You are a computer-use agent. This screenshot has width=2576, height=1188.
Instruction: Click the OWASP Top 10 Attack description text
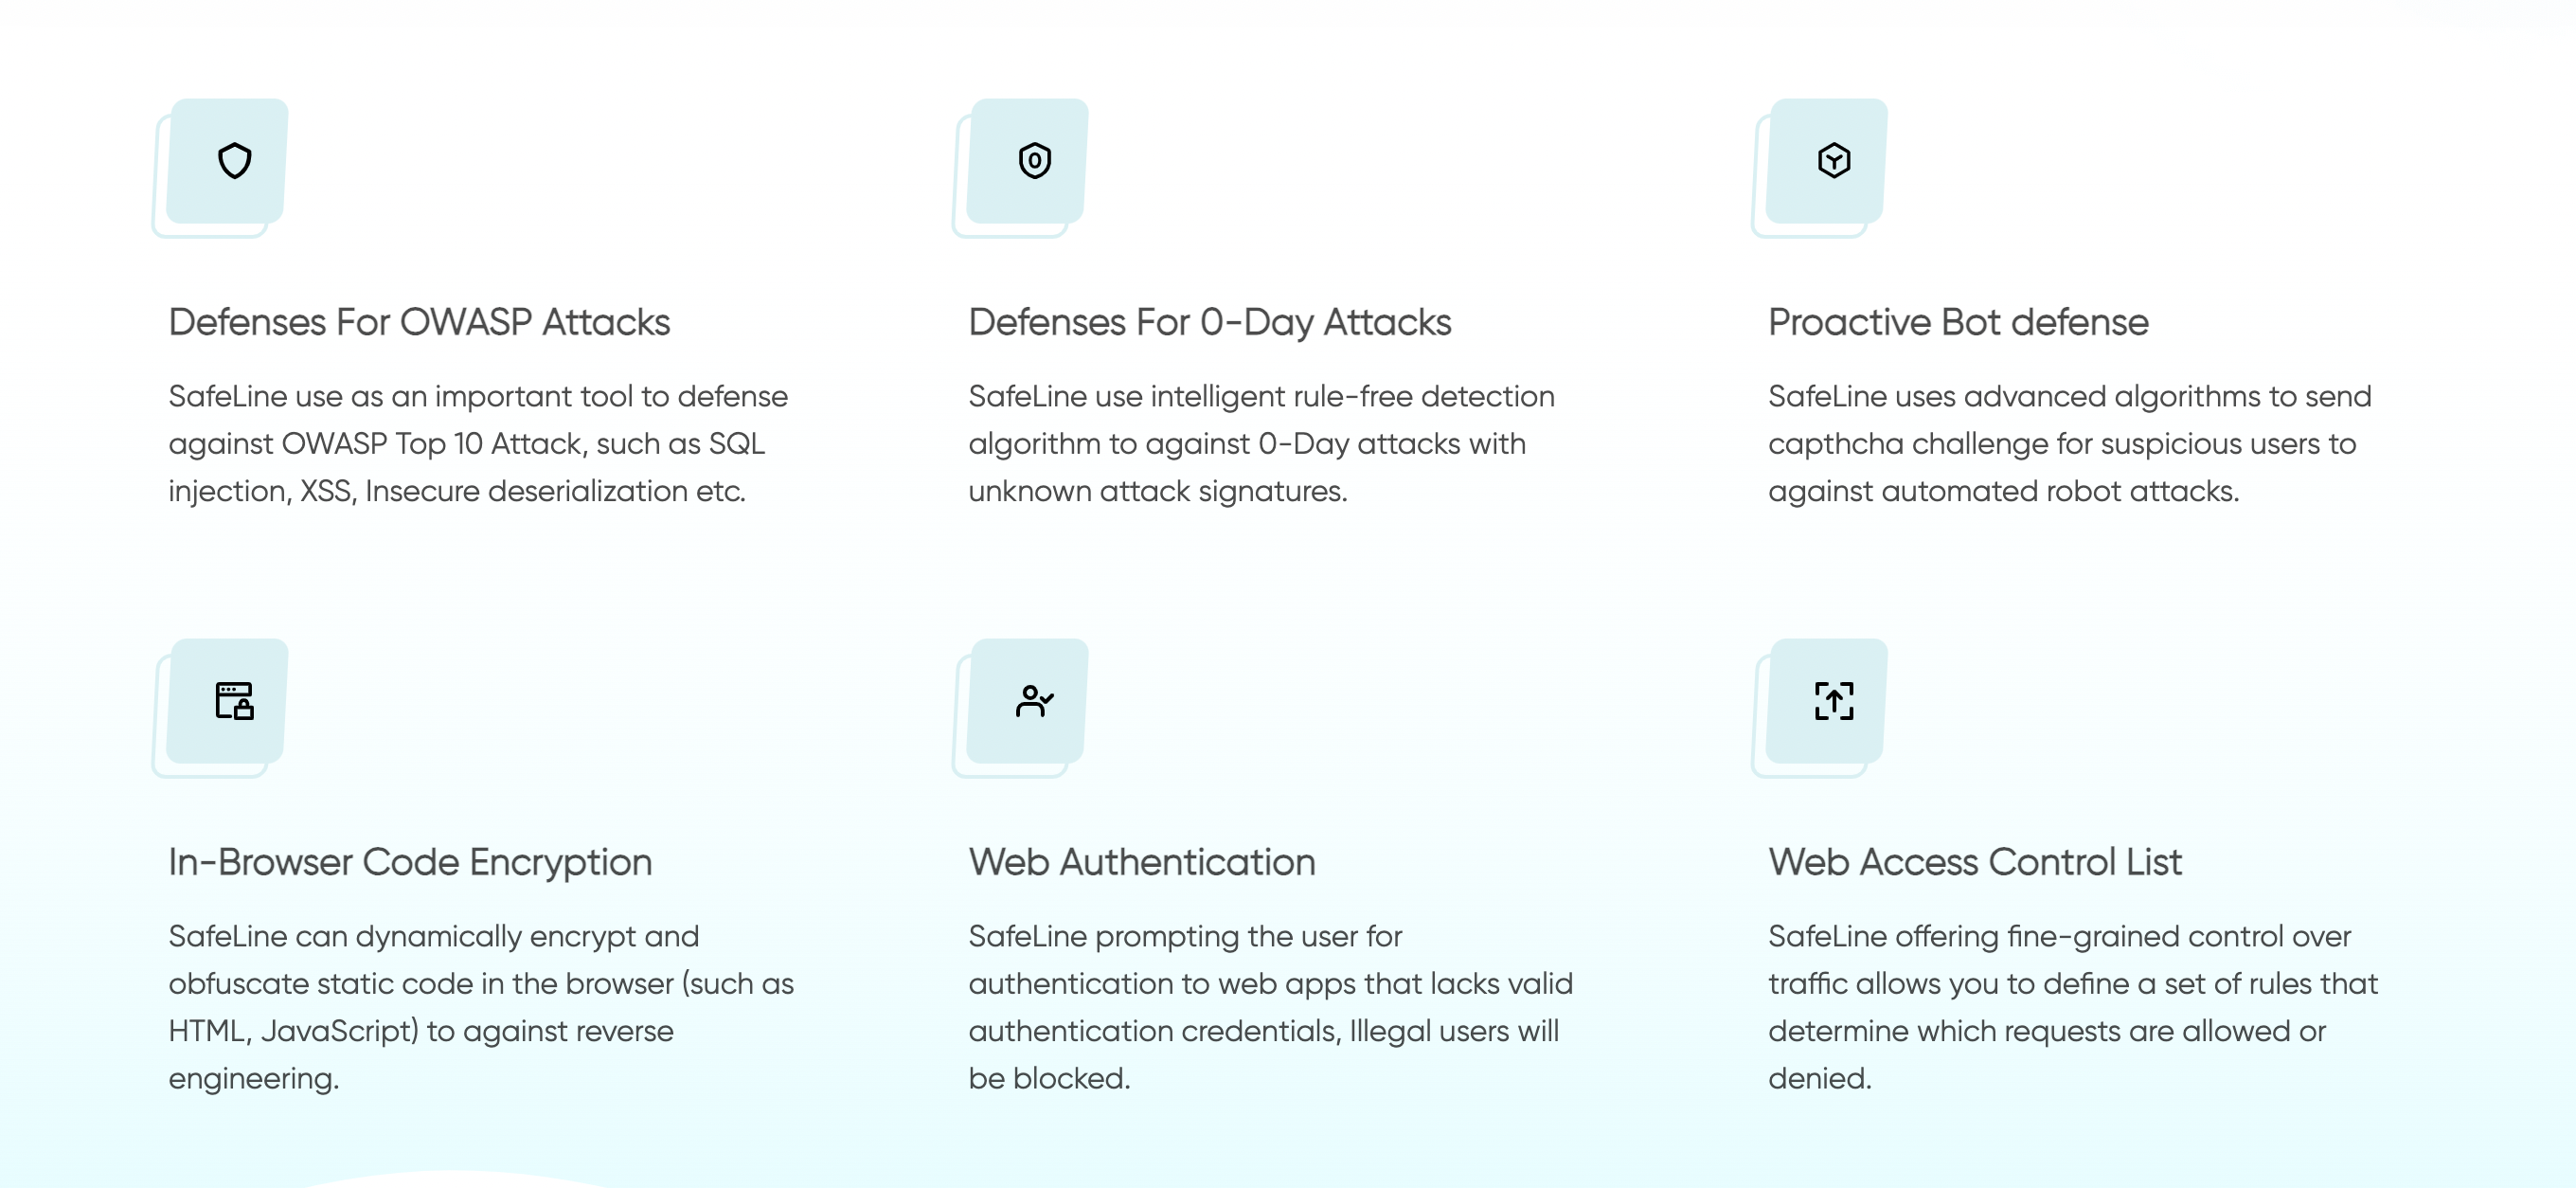point(478,444)
